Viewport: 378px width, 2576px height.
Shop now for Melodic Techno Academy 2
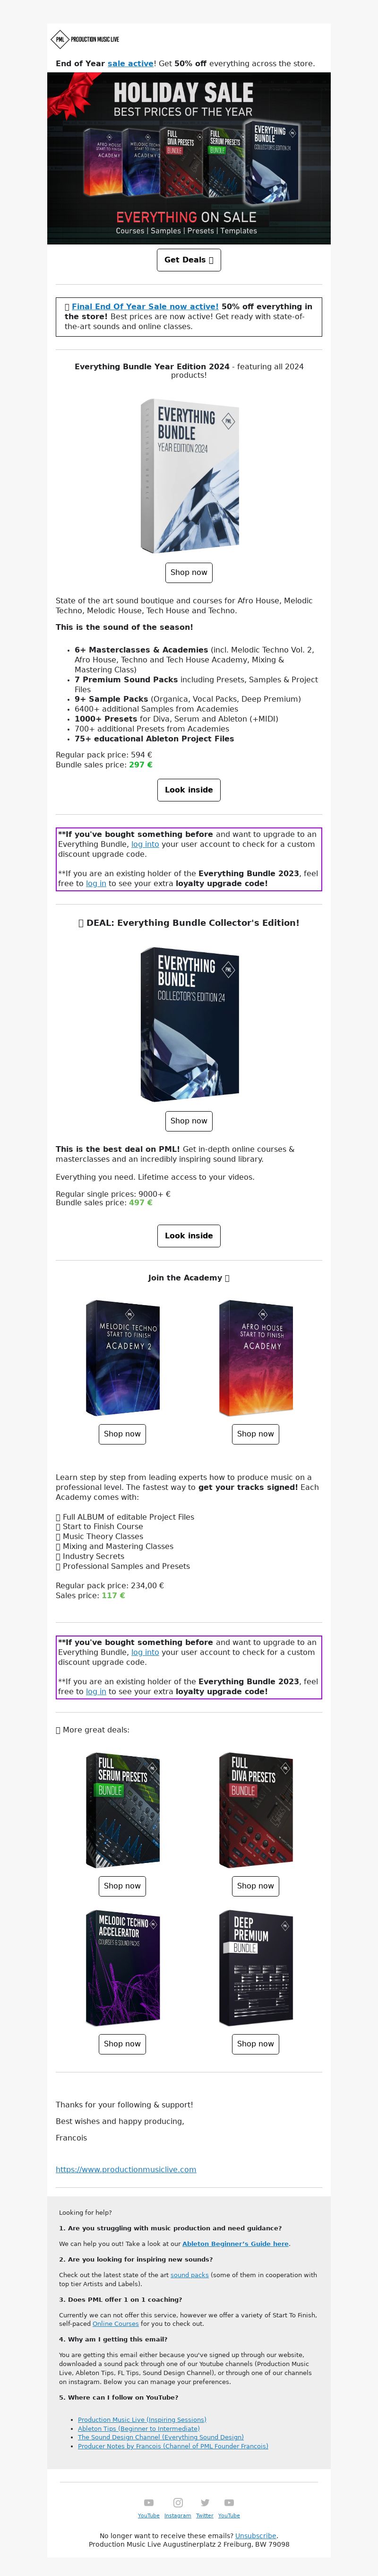tap(122, 1434)
